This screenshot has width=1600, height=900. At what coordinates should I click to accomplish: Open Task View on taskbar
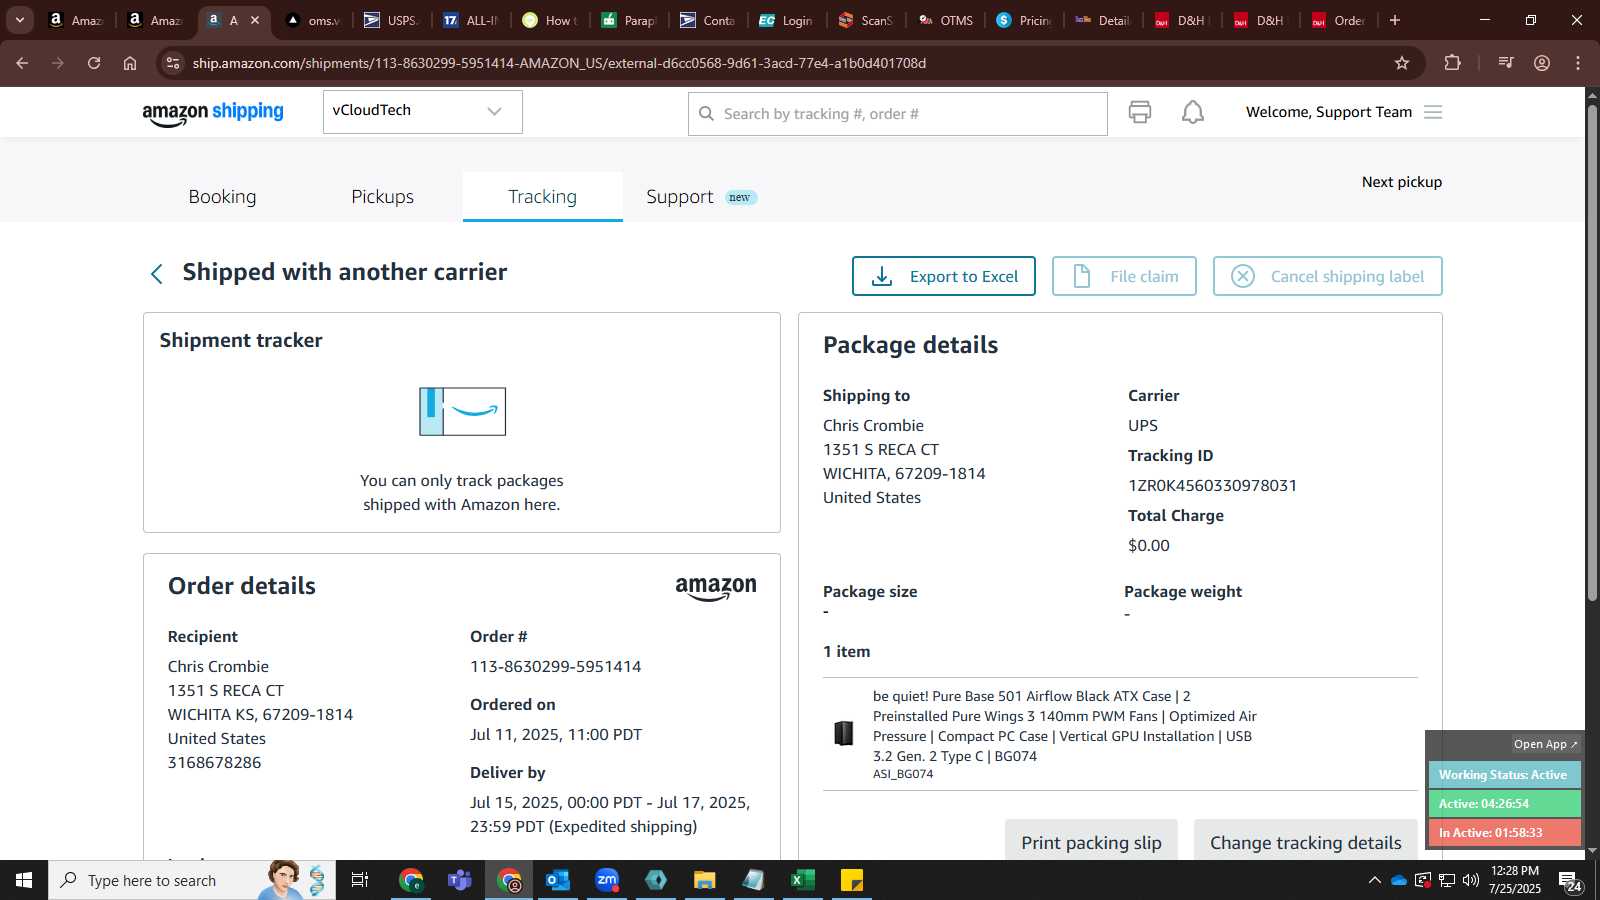[x=360, y=880]
